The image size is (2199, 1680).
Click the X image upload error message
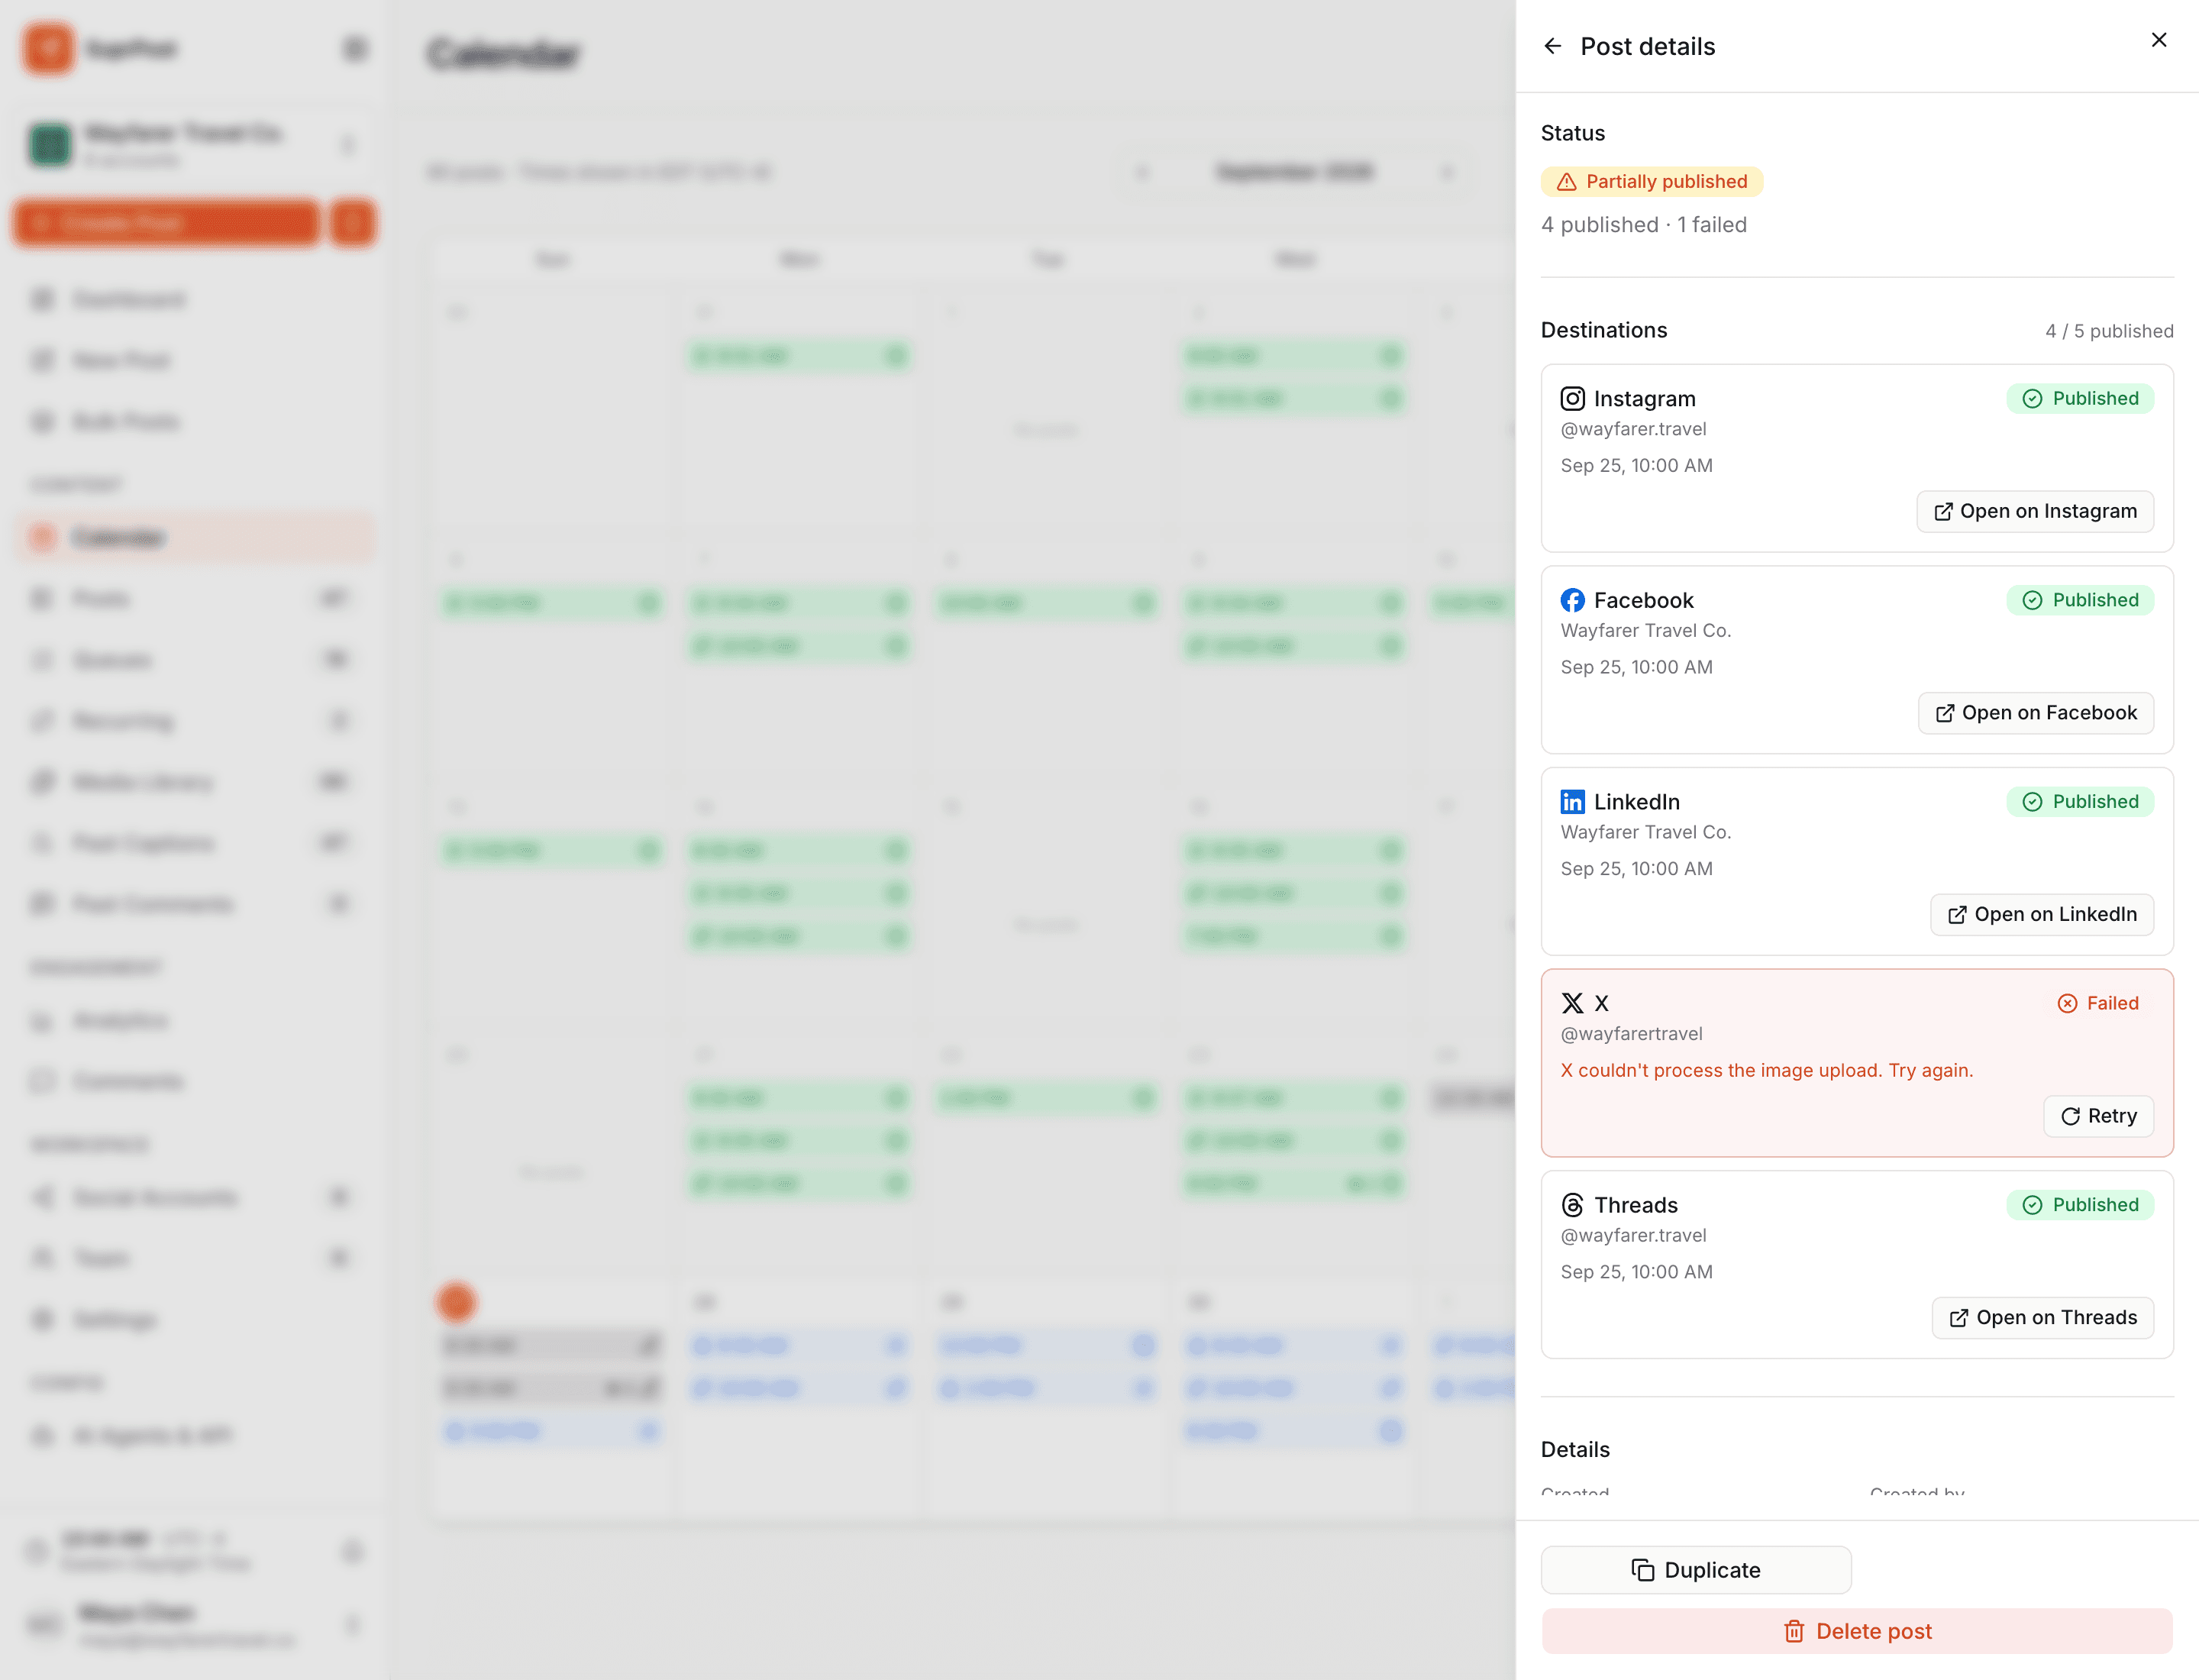pyautogui.click(x=1767, y=1070)
